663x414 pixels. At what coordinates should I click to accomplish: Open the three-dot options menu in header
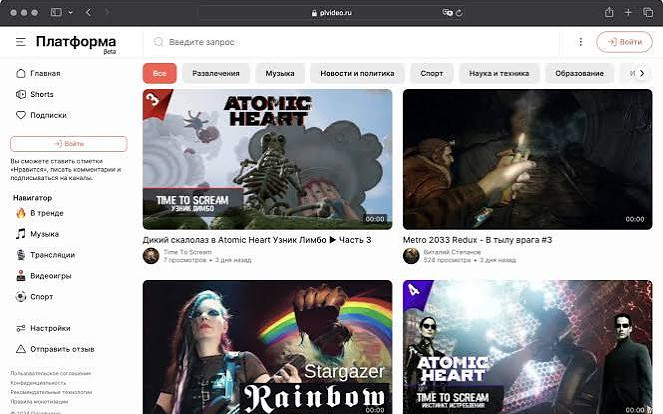pyautogui.click(x=581, y=41)
